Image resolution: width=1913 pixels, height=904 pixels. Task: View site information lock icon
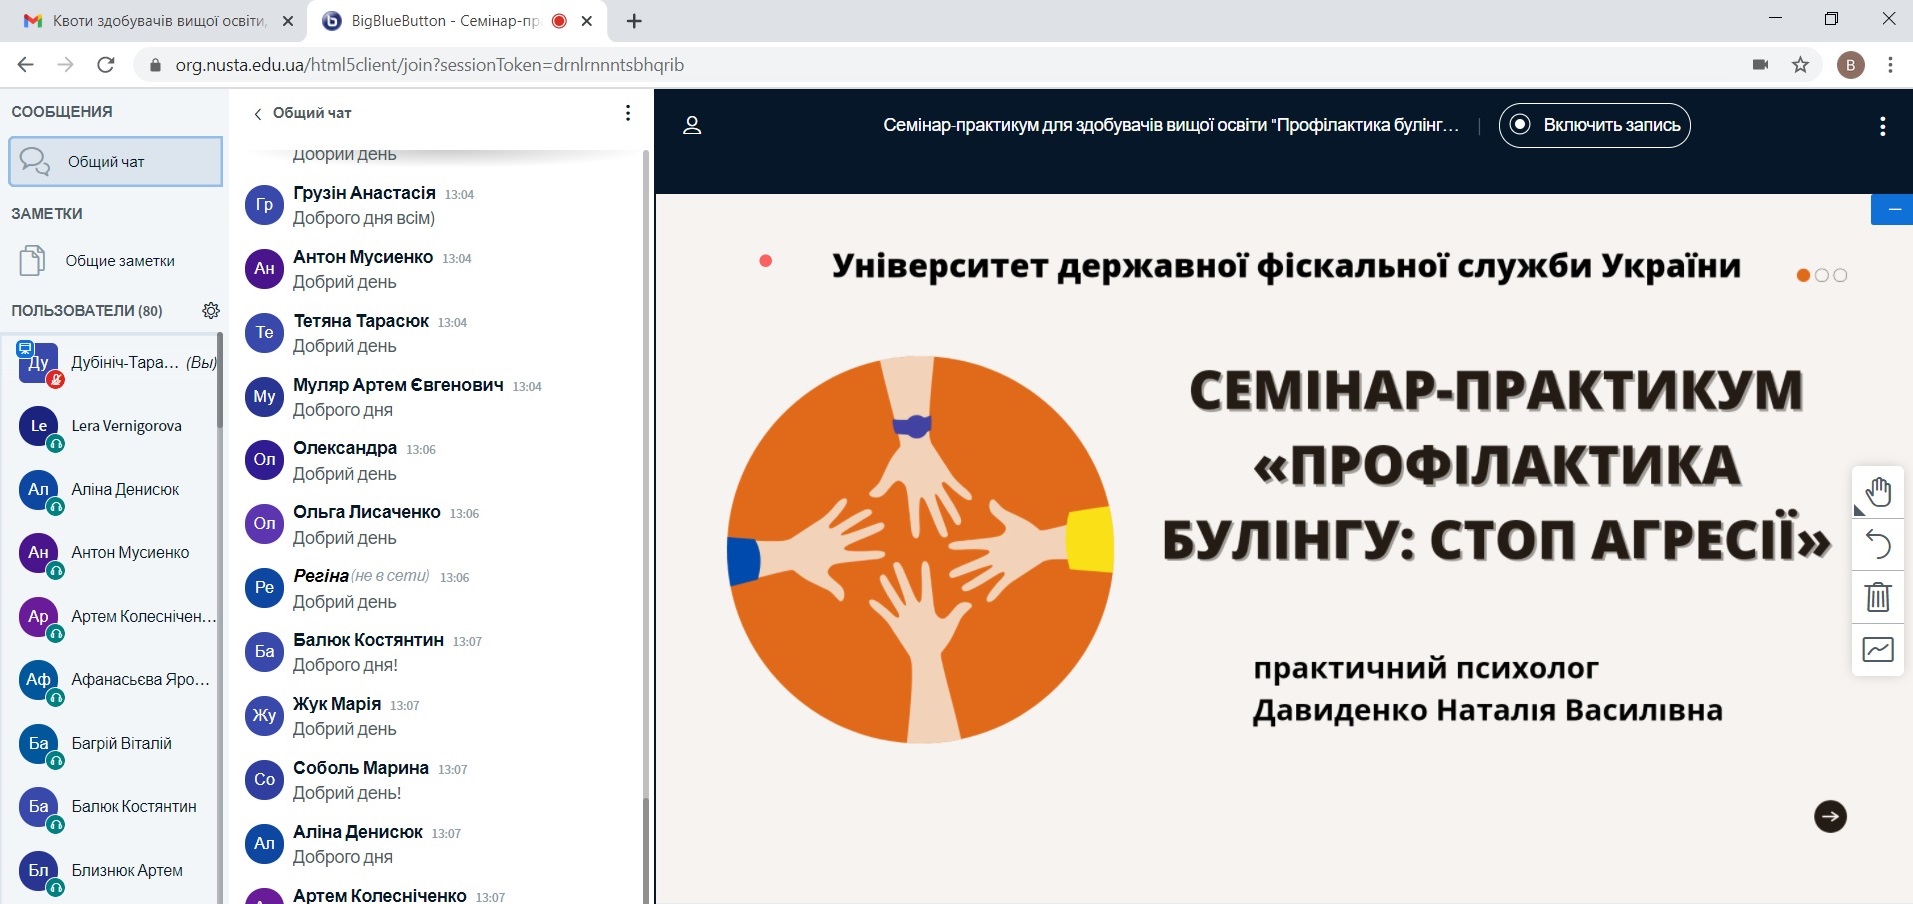(x=154, y=65)
